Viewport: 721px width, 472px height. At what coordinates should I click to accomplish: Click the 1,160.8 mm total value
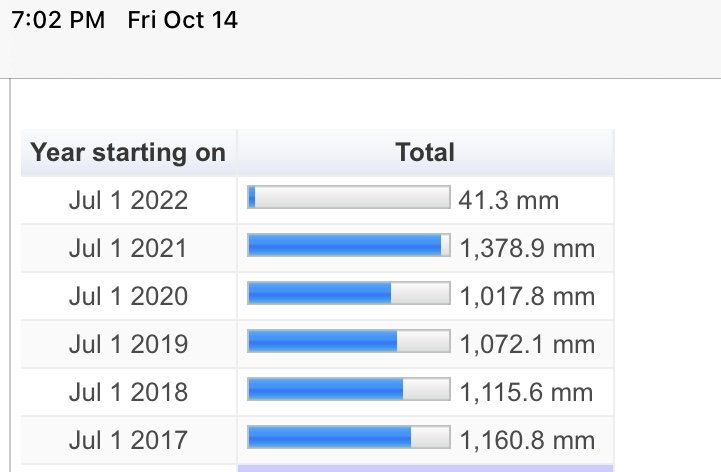[x=527, y=440]
